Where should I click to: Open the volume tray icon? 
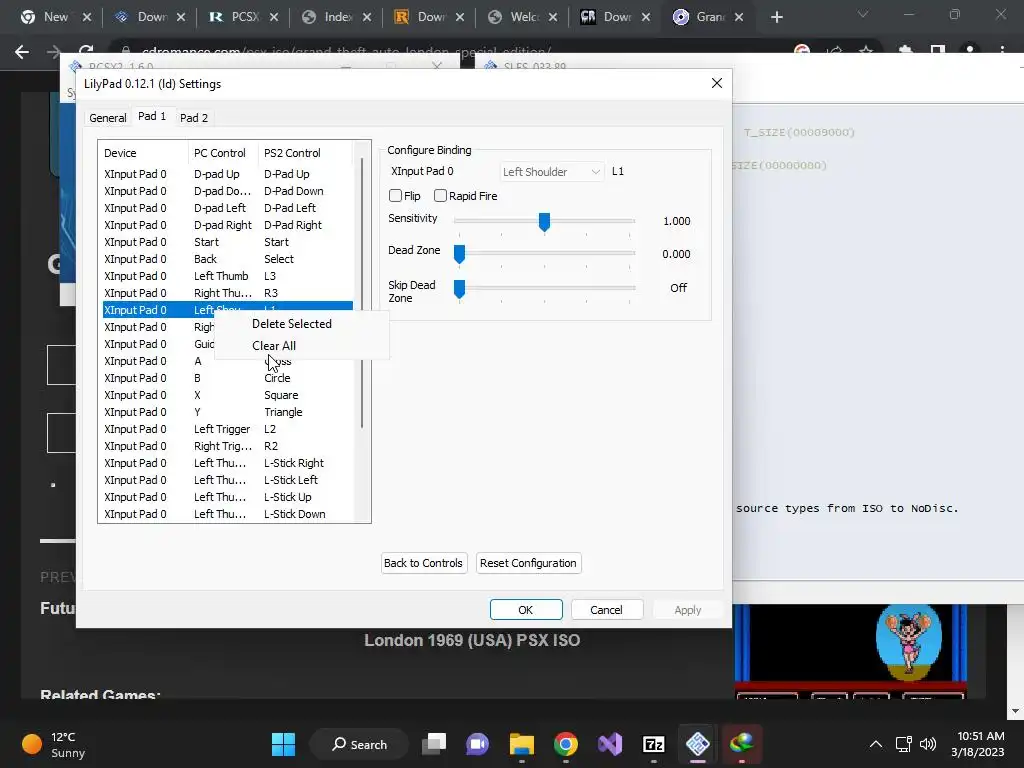927,744
